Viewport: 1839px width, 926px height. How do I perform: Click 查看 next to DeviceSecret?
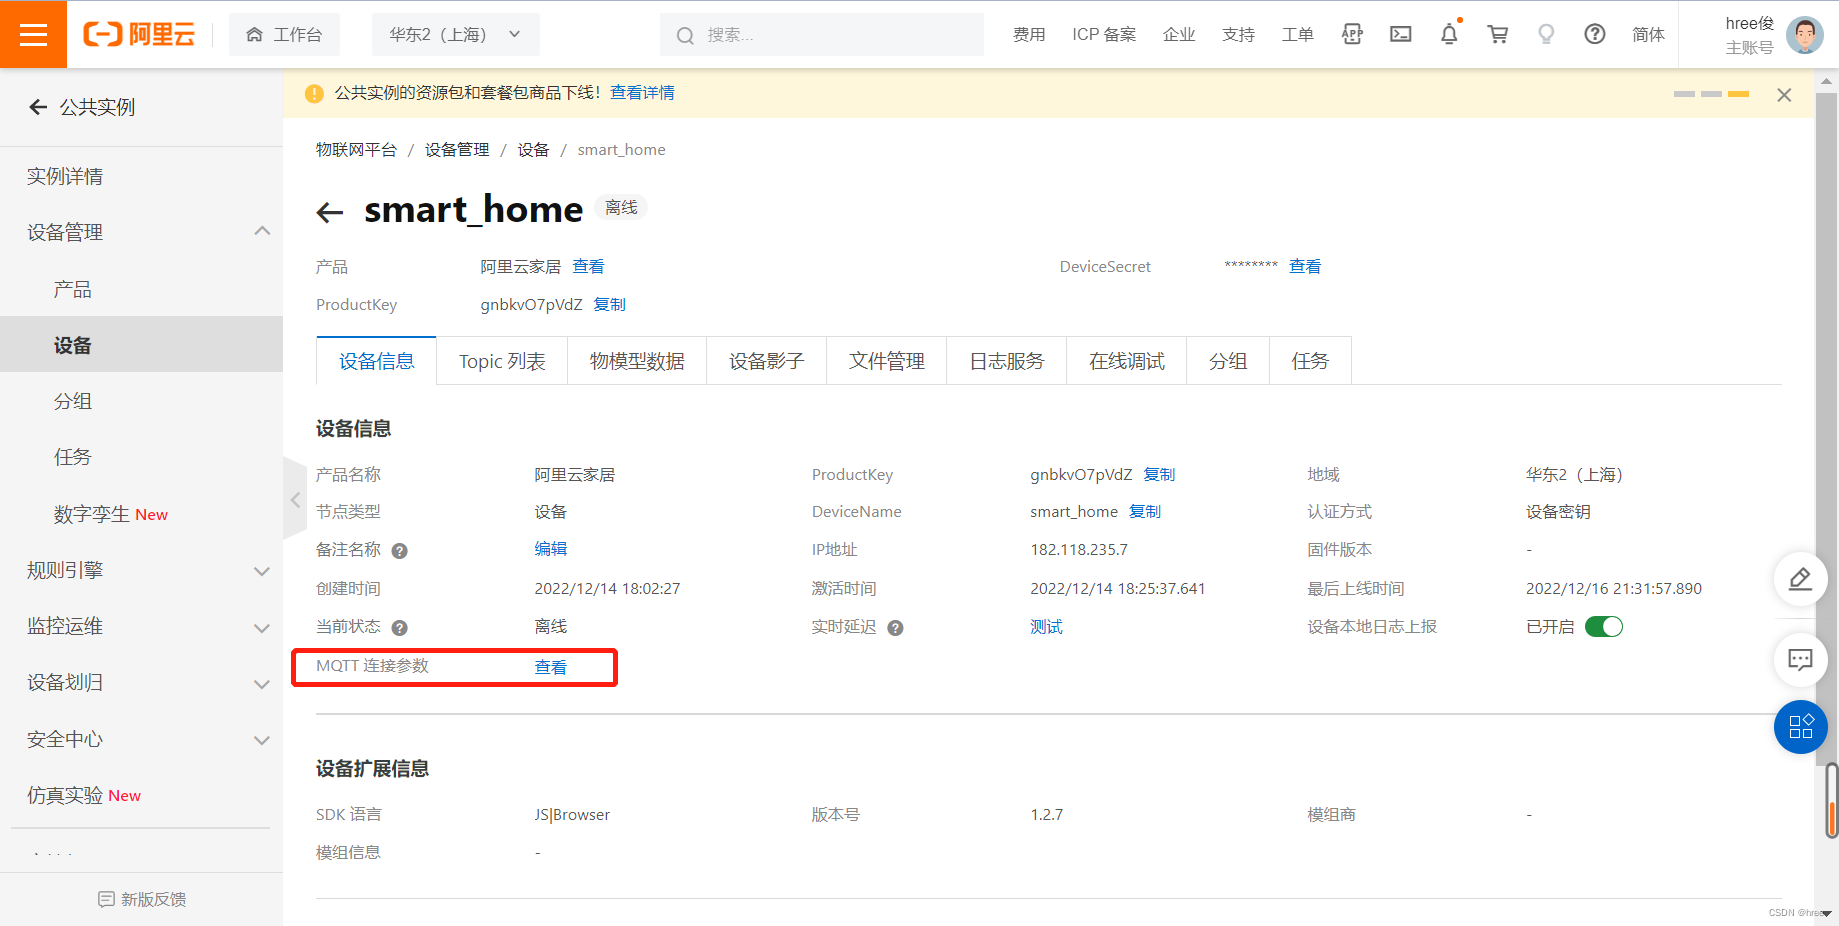1304,266
